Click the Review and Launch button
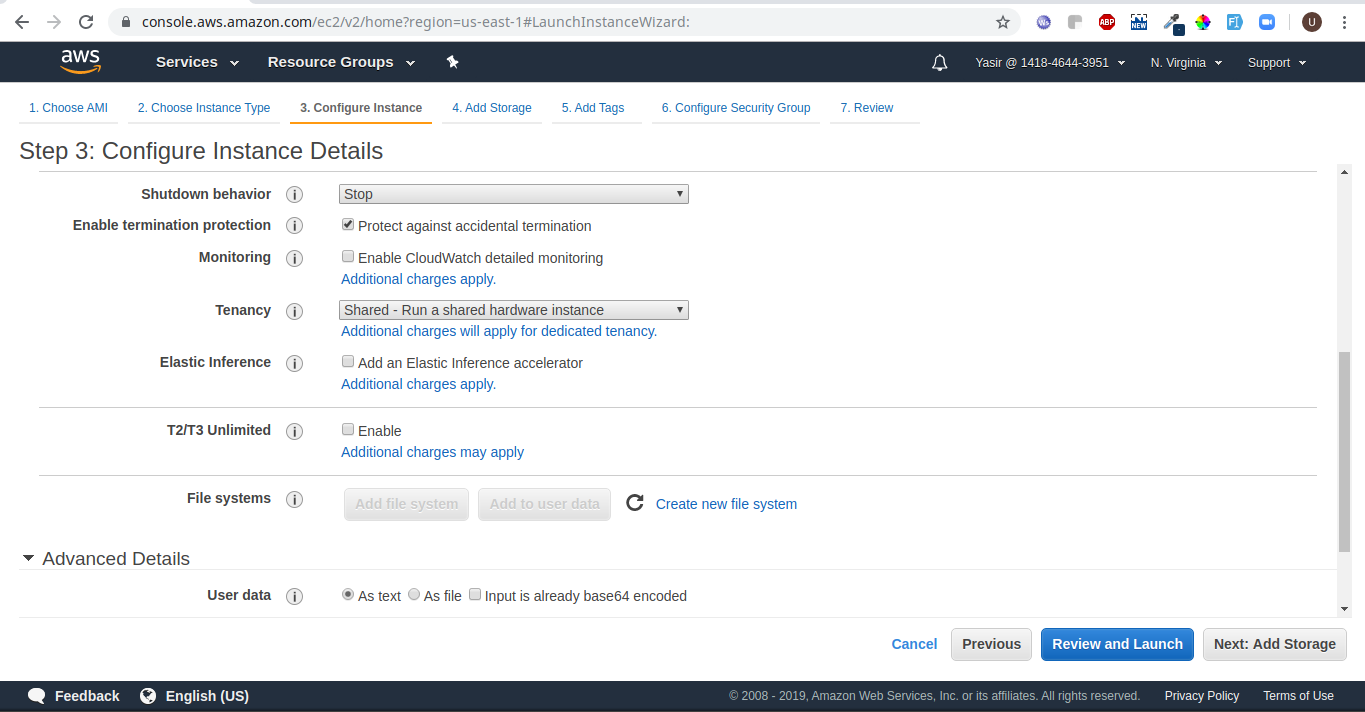Screen dimensions: 1365x712 tap(1117, 644)
